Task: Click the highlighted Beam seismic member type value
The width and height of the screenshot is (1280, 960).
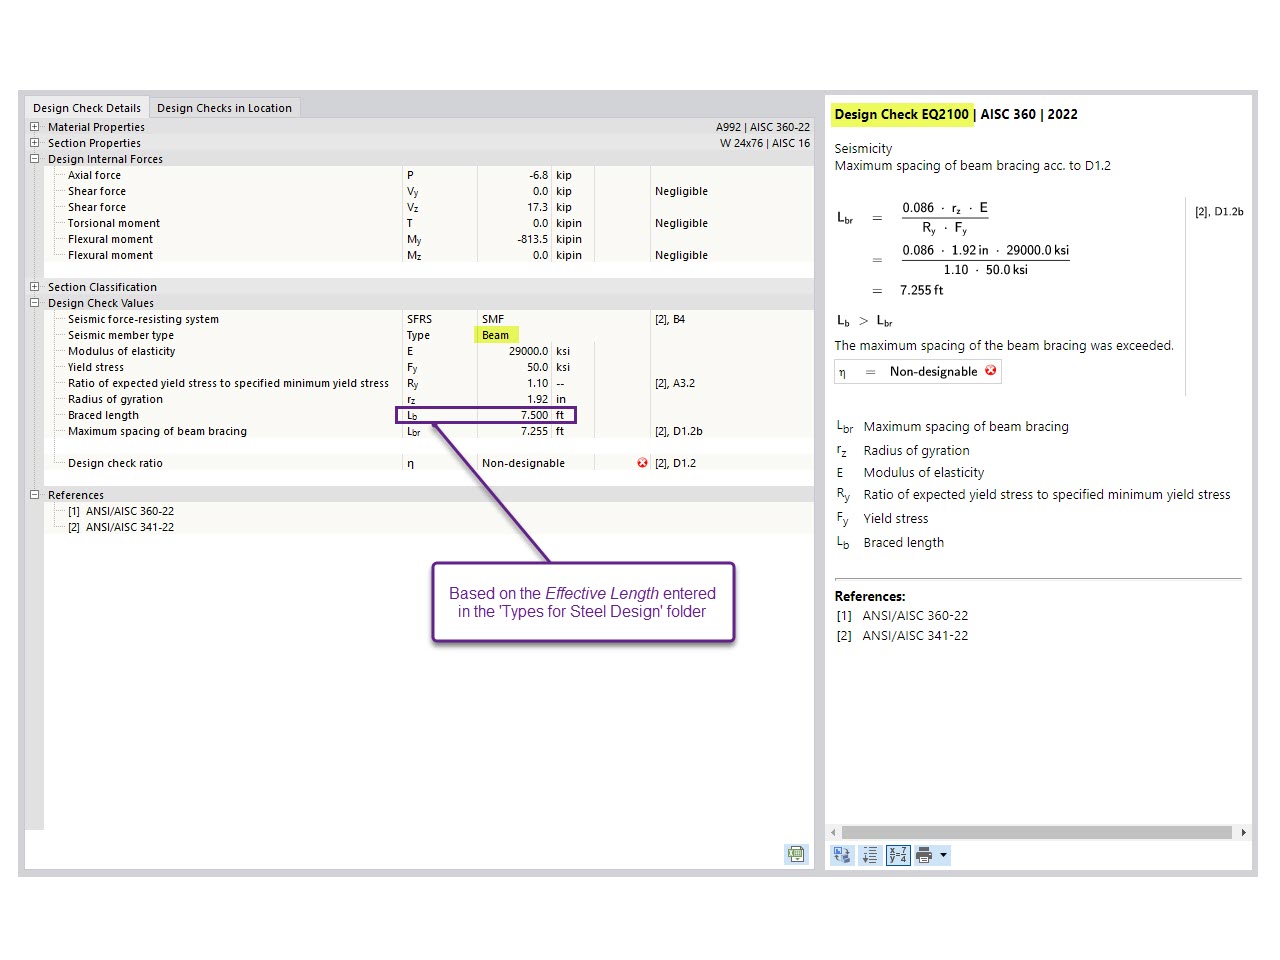Action: (x=495, y=335)
